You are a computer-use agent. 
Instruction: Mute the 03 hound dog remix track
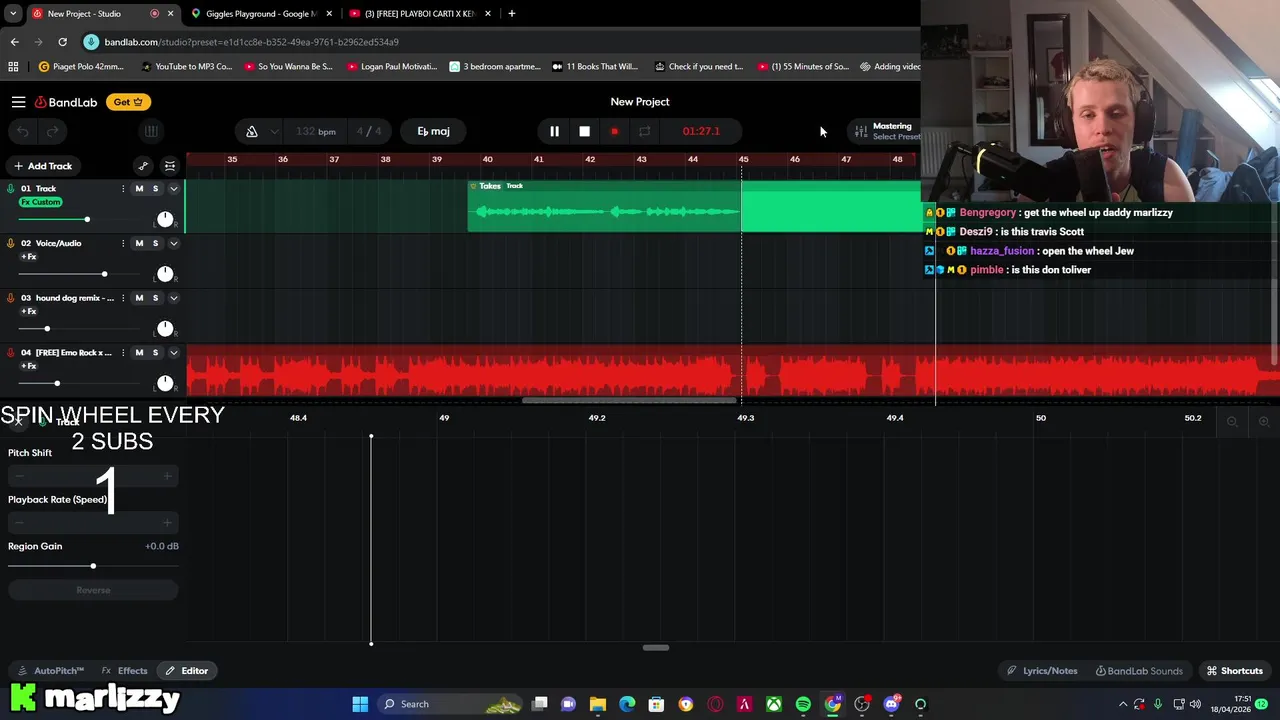click(x=139, y=298)
